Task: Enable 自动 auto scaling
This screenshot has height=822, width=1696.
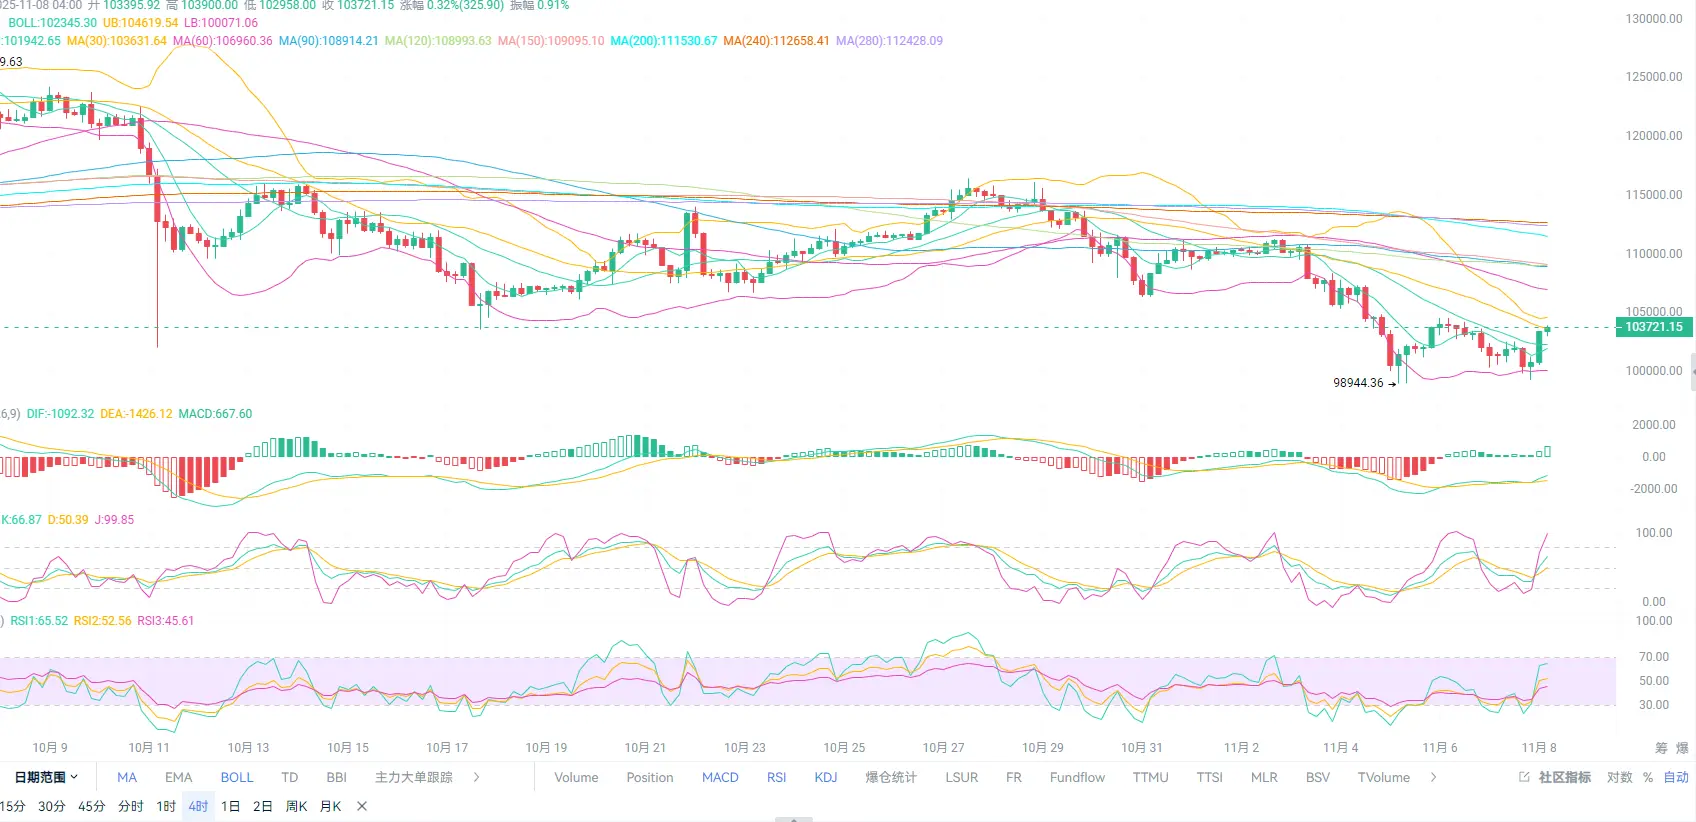Action: pos(1676,777)
